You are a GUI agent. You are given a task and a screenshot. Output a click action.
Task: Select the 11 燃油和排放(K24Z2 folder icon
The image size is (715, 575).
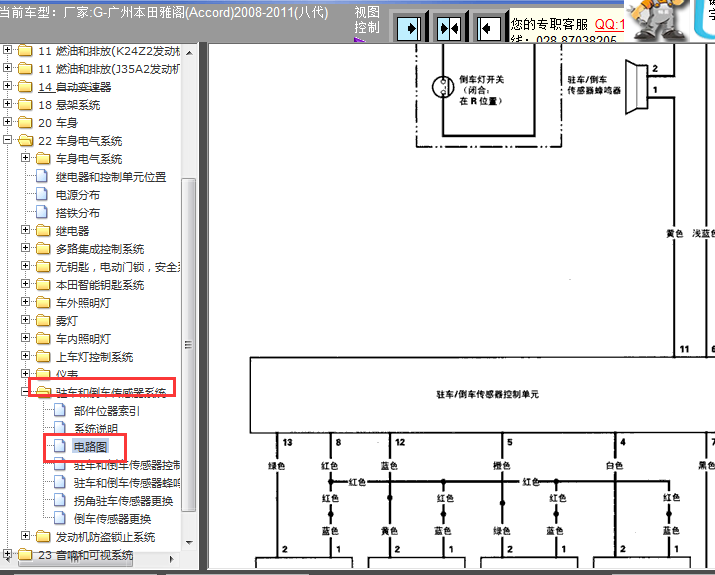25,51
